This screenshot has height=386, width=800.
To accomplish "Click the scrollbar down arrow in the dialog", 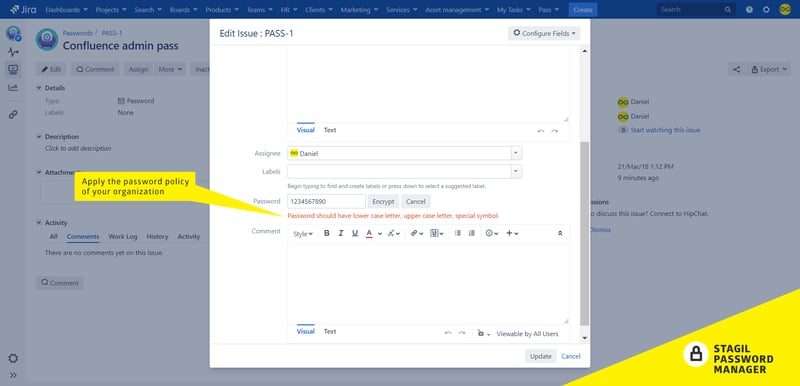I will click(585, 338).
